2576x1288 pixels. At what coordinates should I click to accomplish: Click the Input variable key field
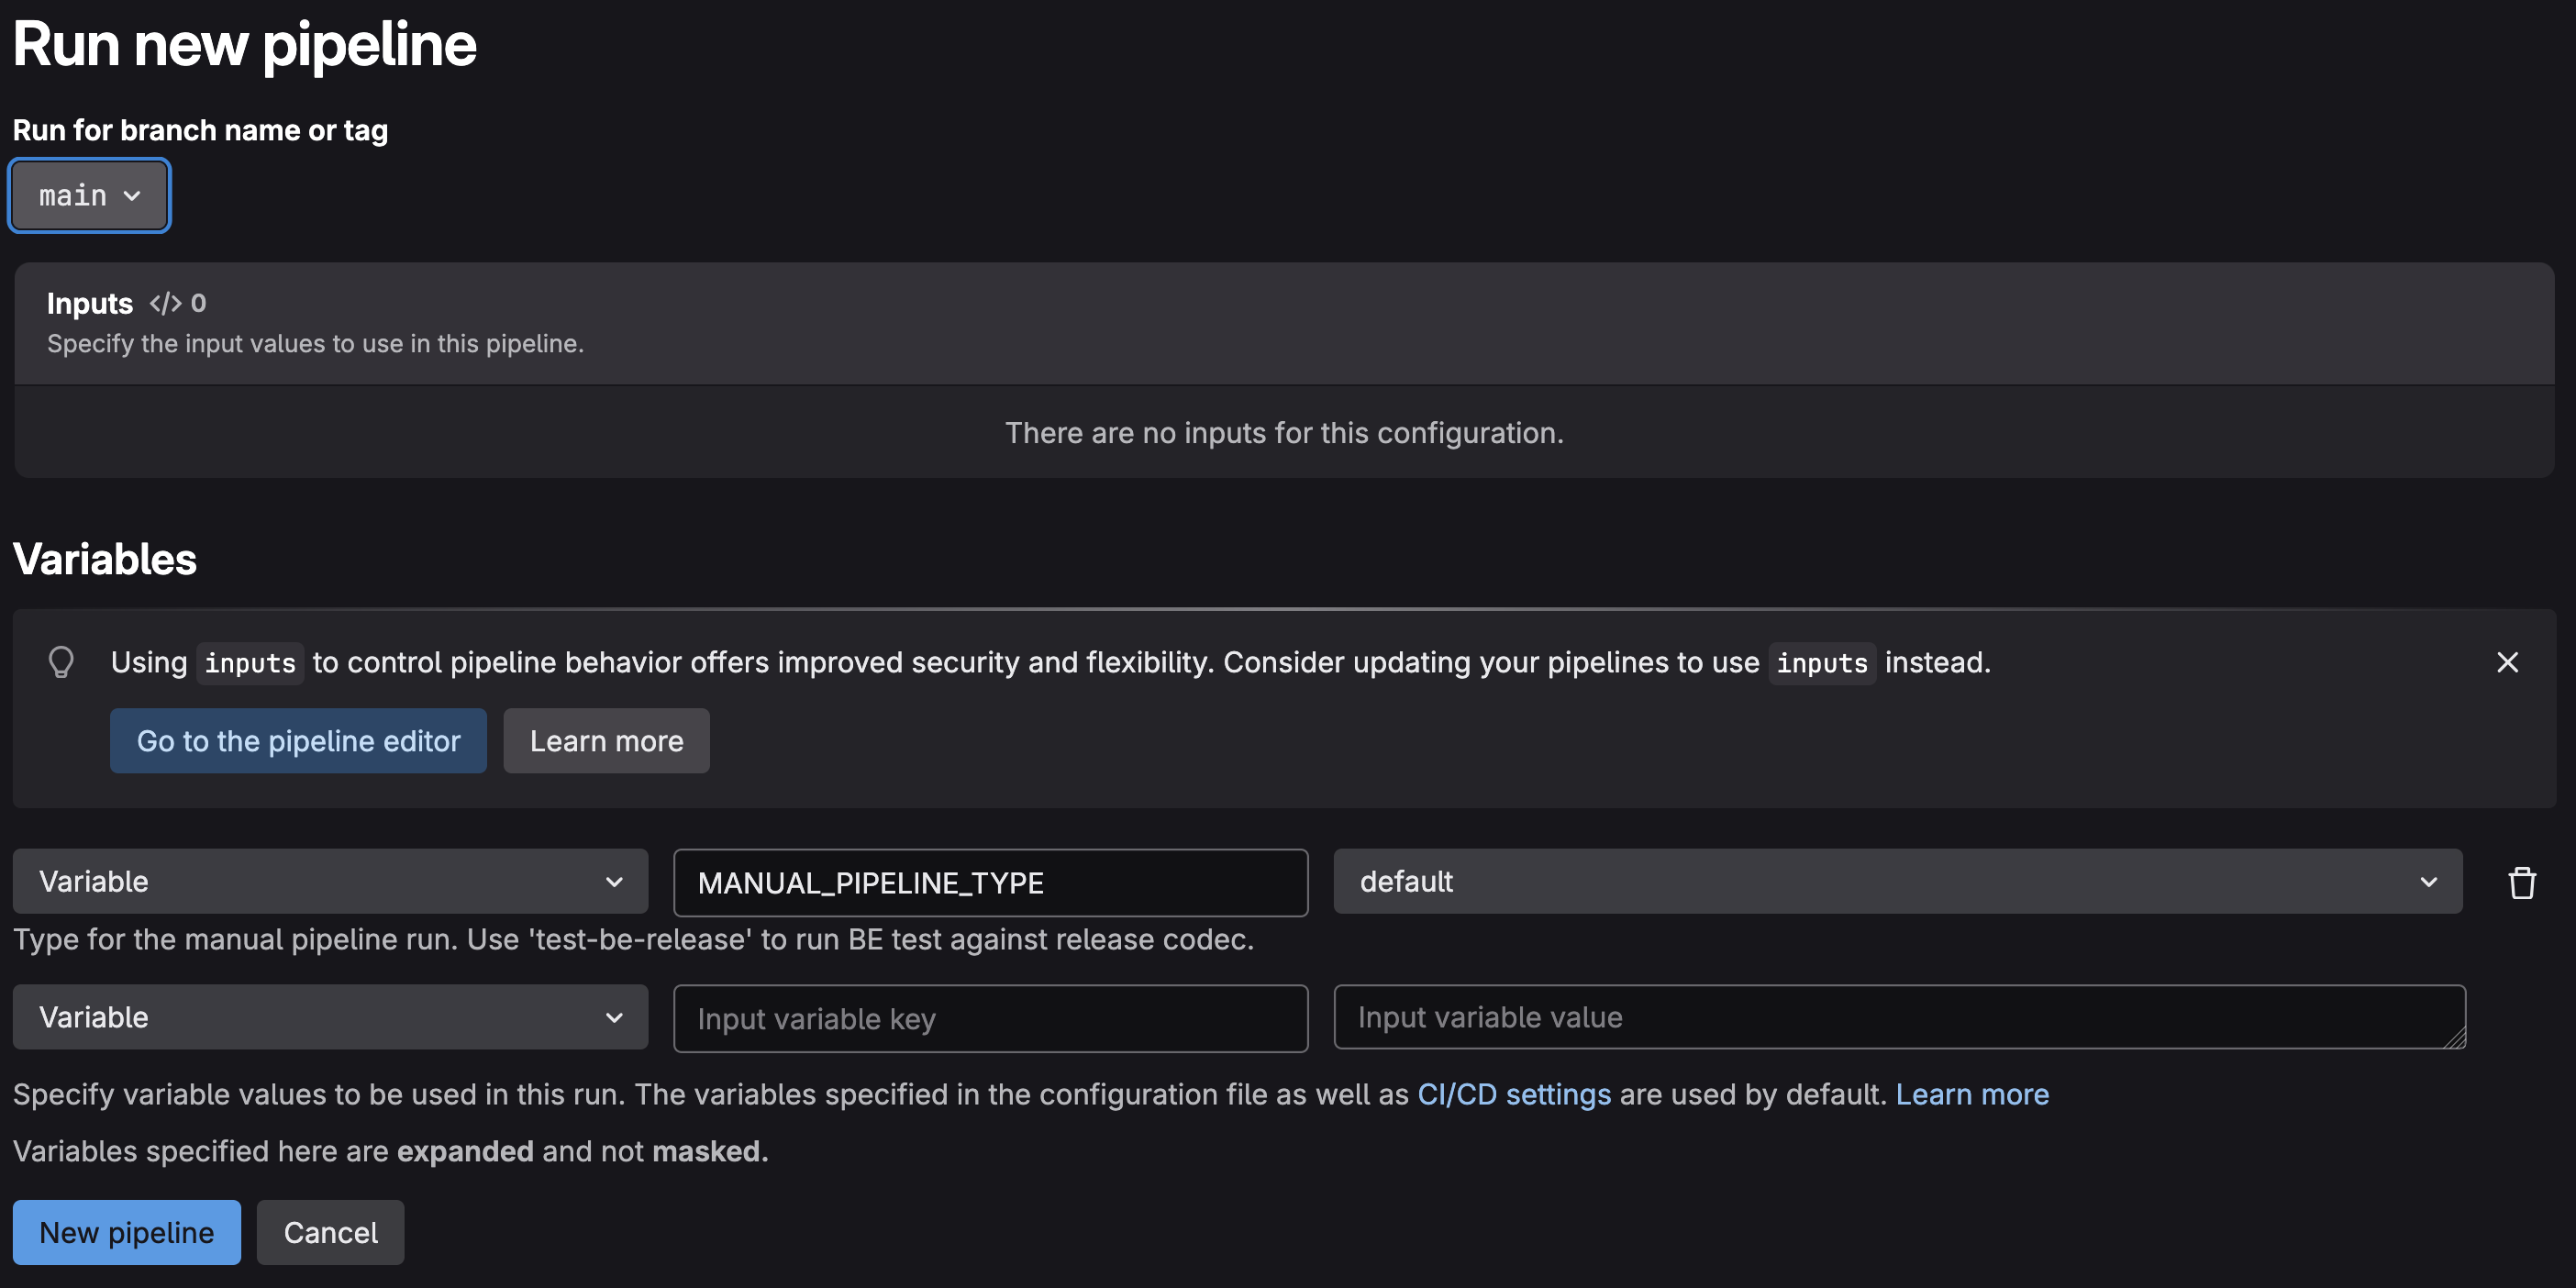click(x=990, y=1019)
